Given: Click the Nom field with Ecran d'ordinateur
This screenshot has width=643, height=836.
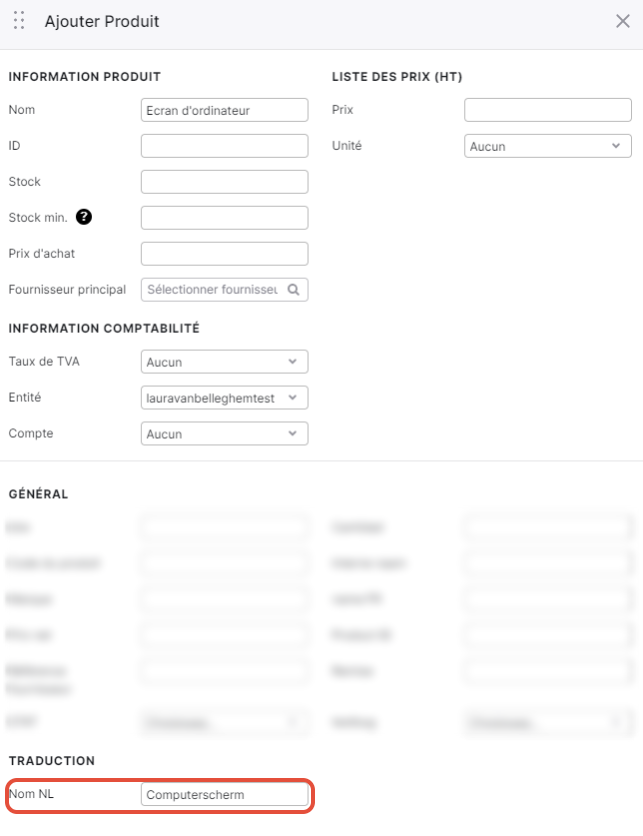Looking at the screenshot, I should tap(224, 110).
